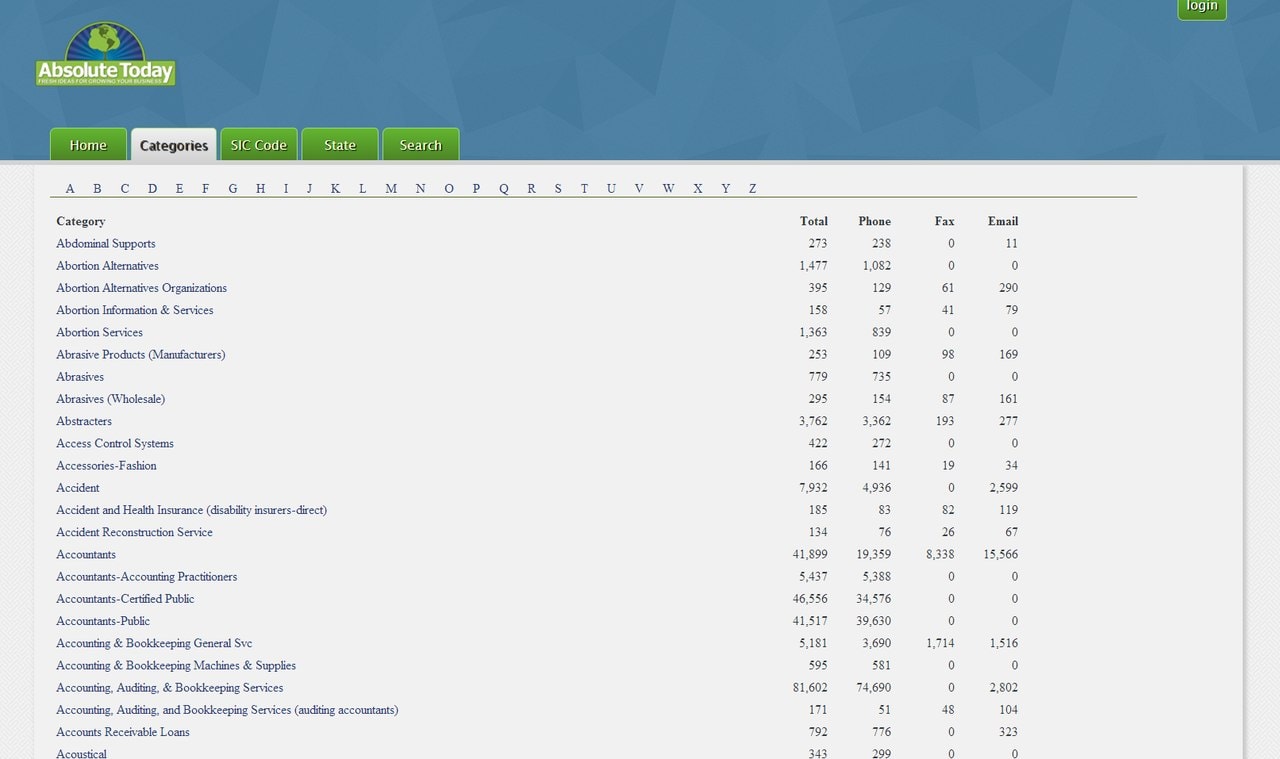The width and height of the screenshot is (1280, 759).
Task: Open Accessories-Fashion category
Action: pyautogui.click(x=106, y=465)
